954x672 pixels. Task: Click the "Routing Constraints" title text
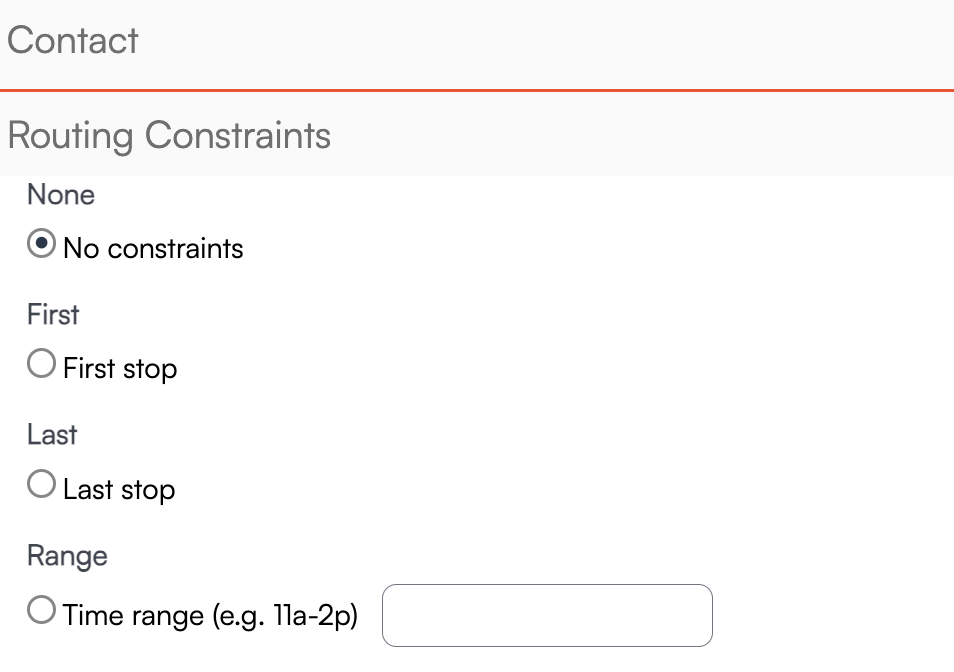tap(169, 135)
